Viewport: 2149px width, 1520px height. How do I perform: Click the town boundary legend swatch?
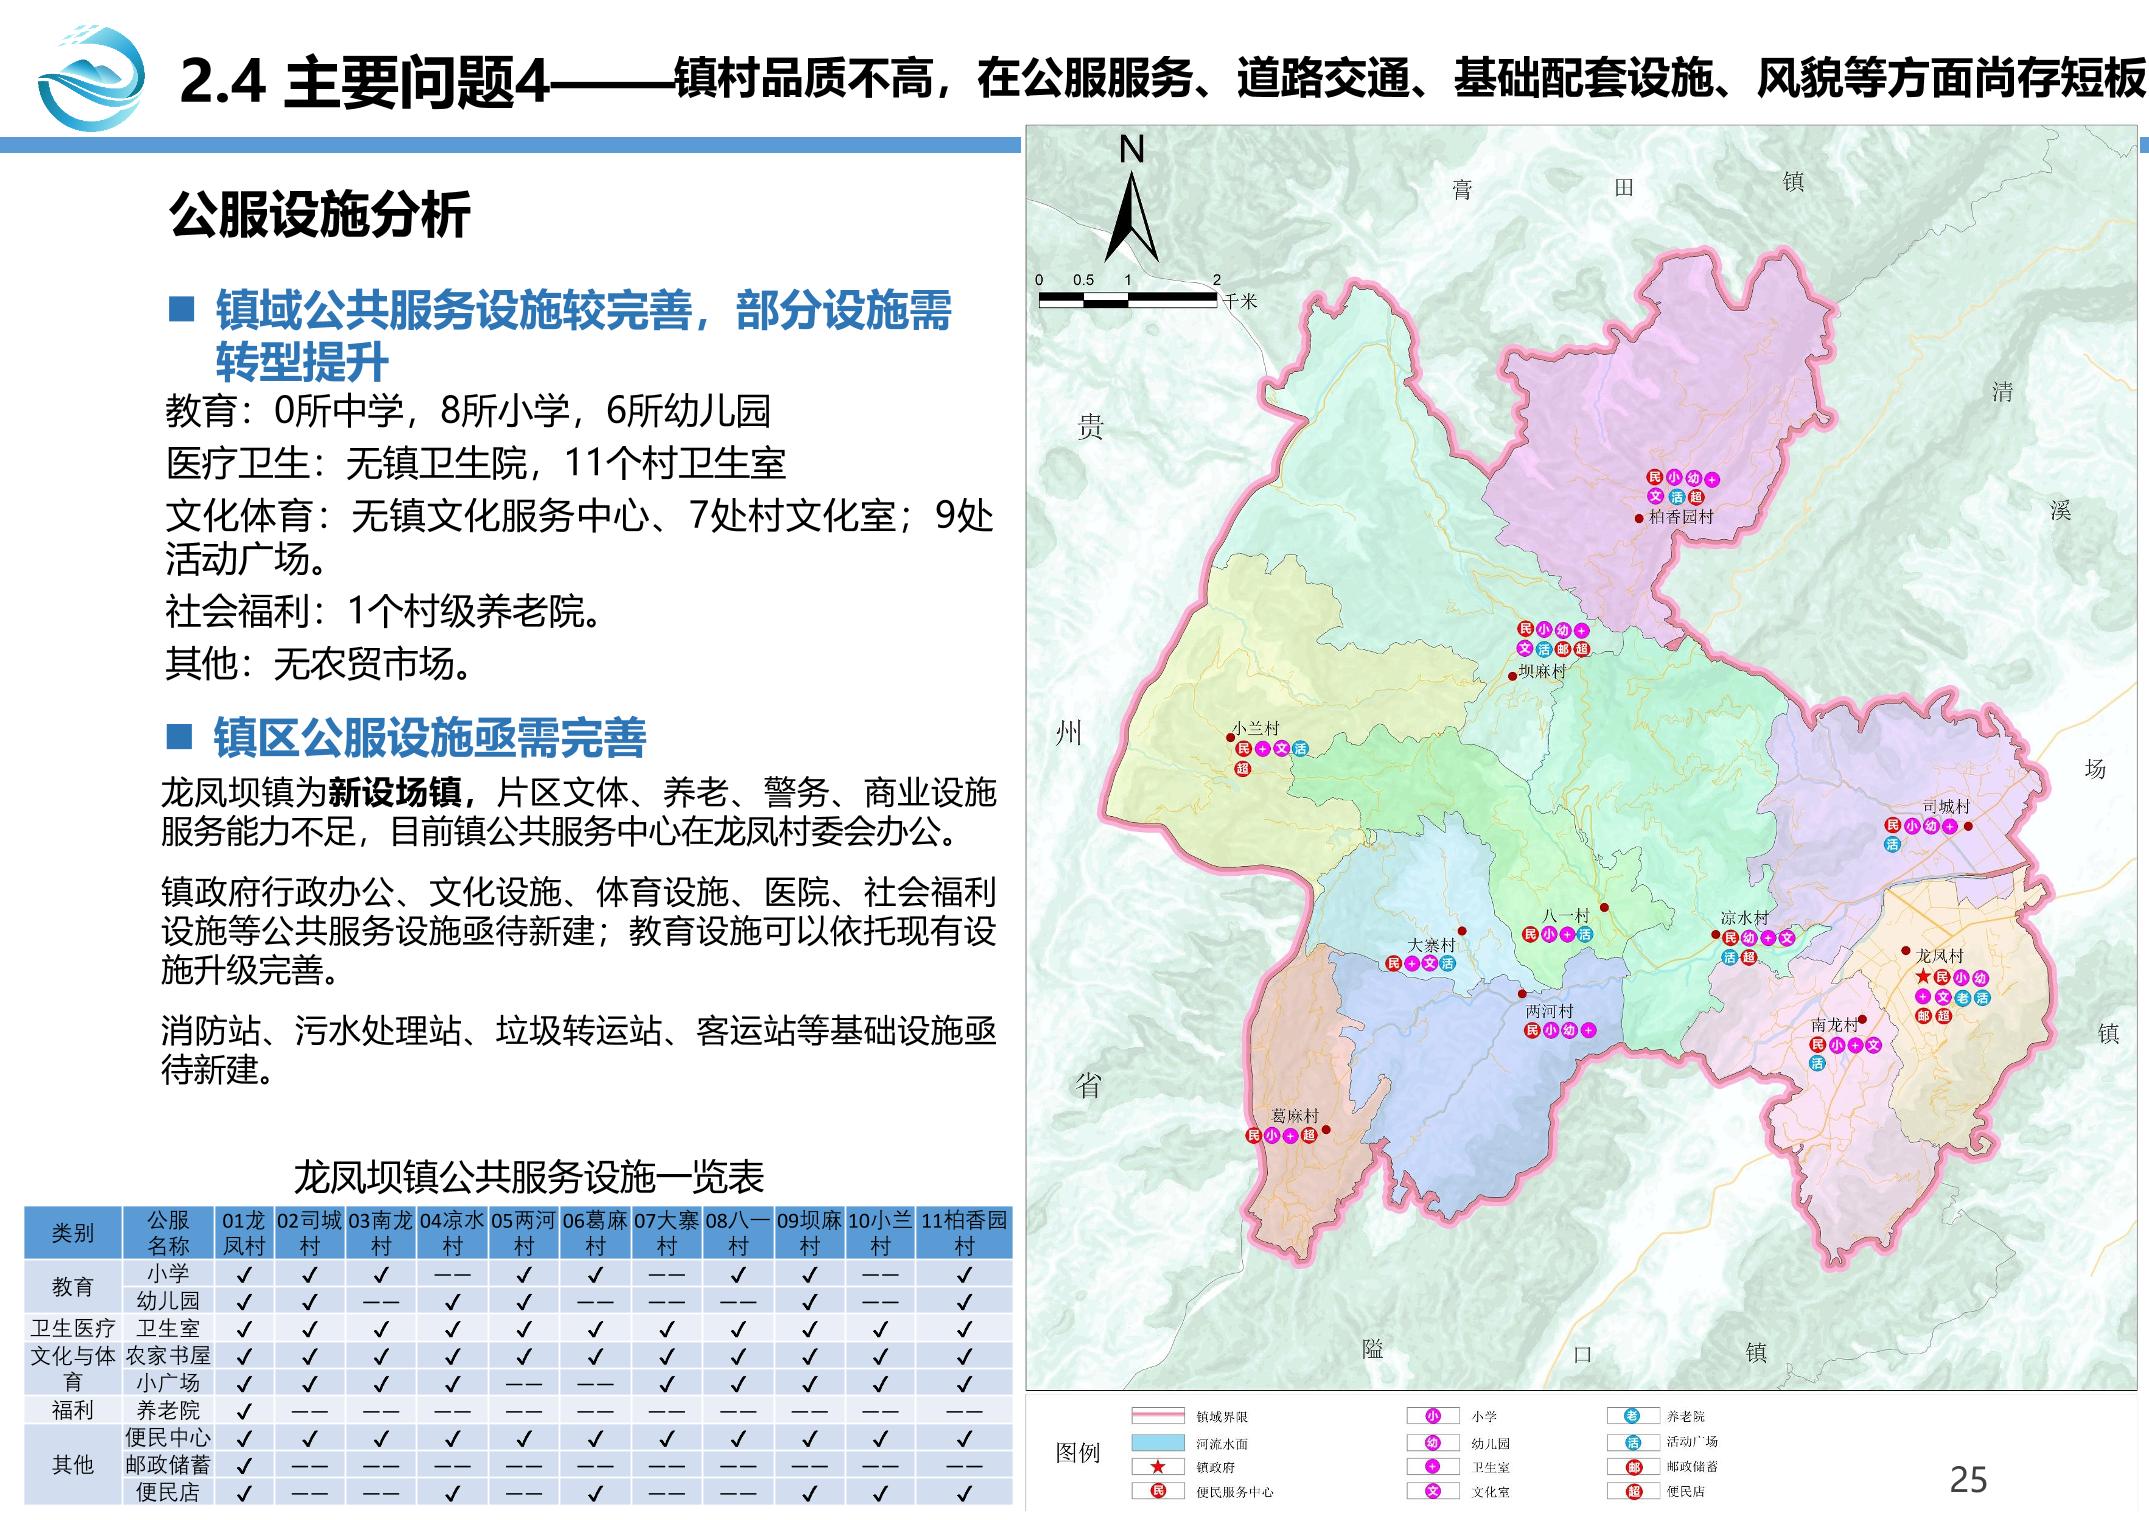[x=1157, y=1416]
